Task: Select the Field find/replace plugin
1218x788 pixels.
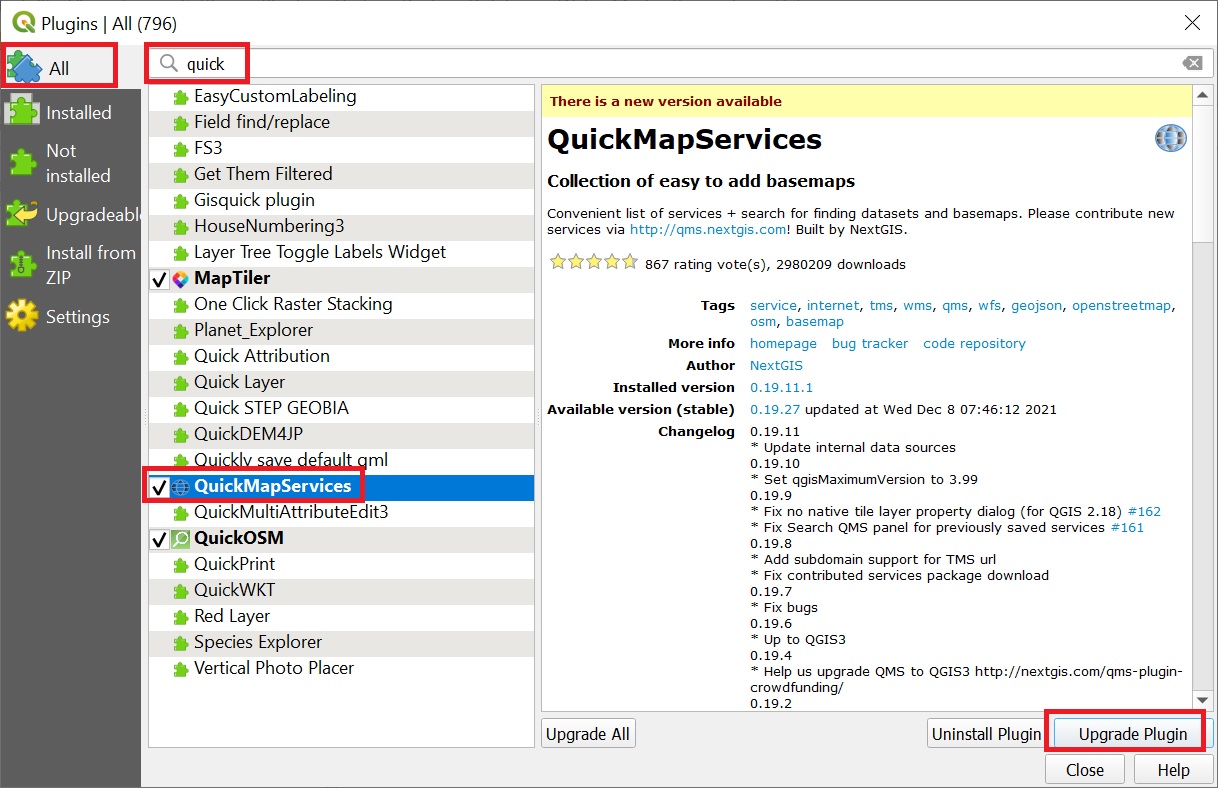Action: pos(341,122)
